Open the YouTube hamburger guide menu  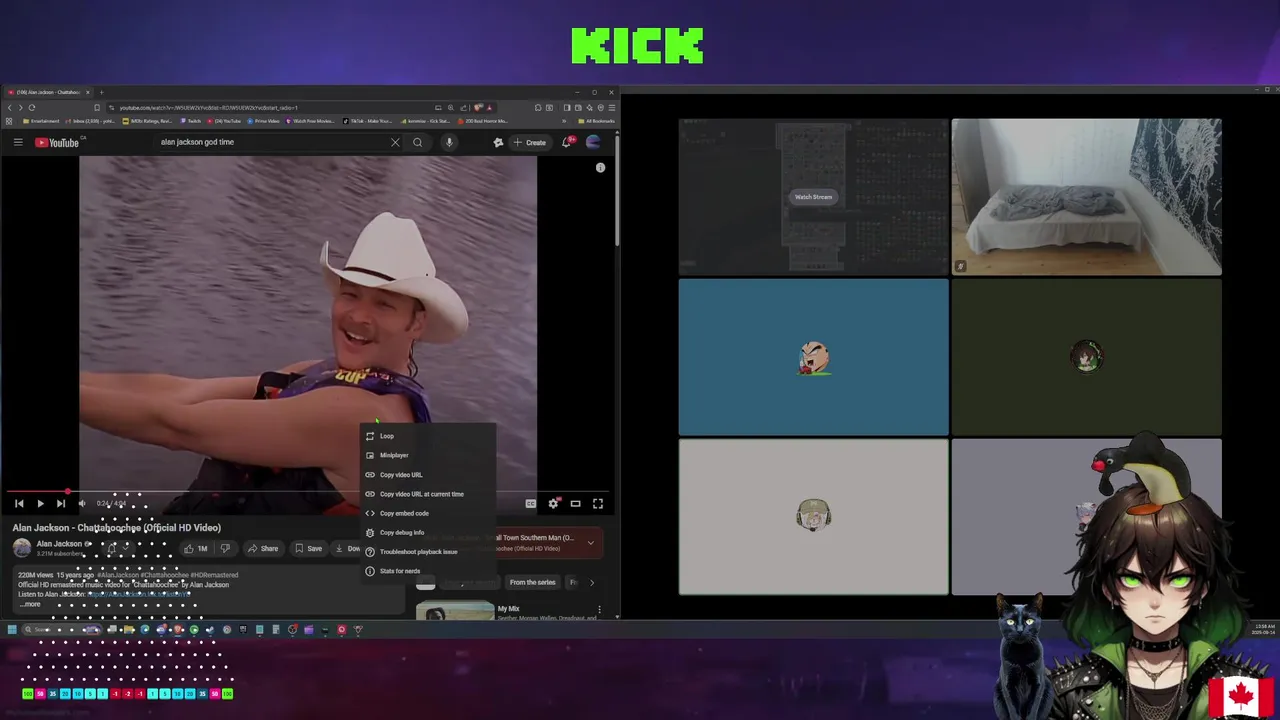pos(18,142)
